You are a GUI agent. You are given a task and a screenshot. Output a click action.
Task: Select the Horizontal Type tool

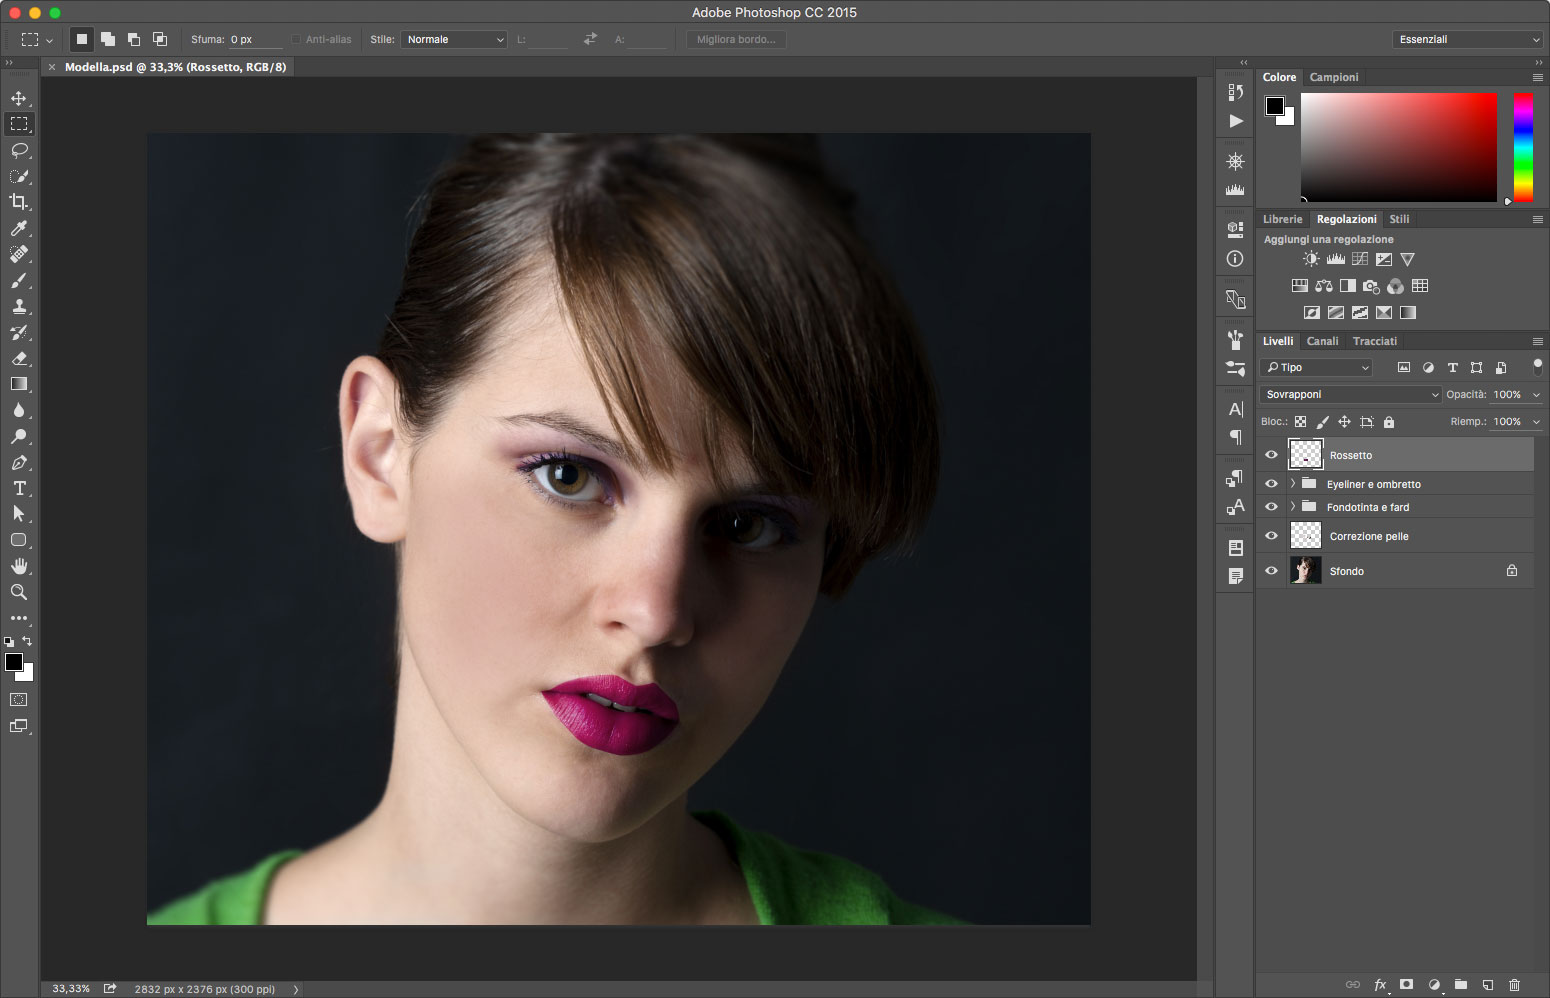tap(19, 488)
